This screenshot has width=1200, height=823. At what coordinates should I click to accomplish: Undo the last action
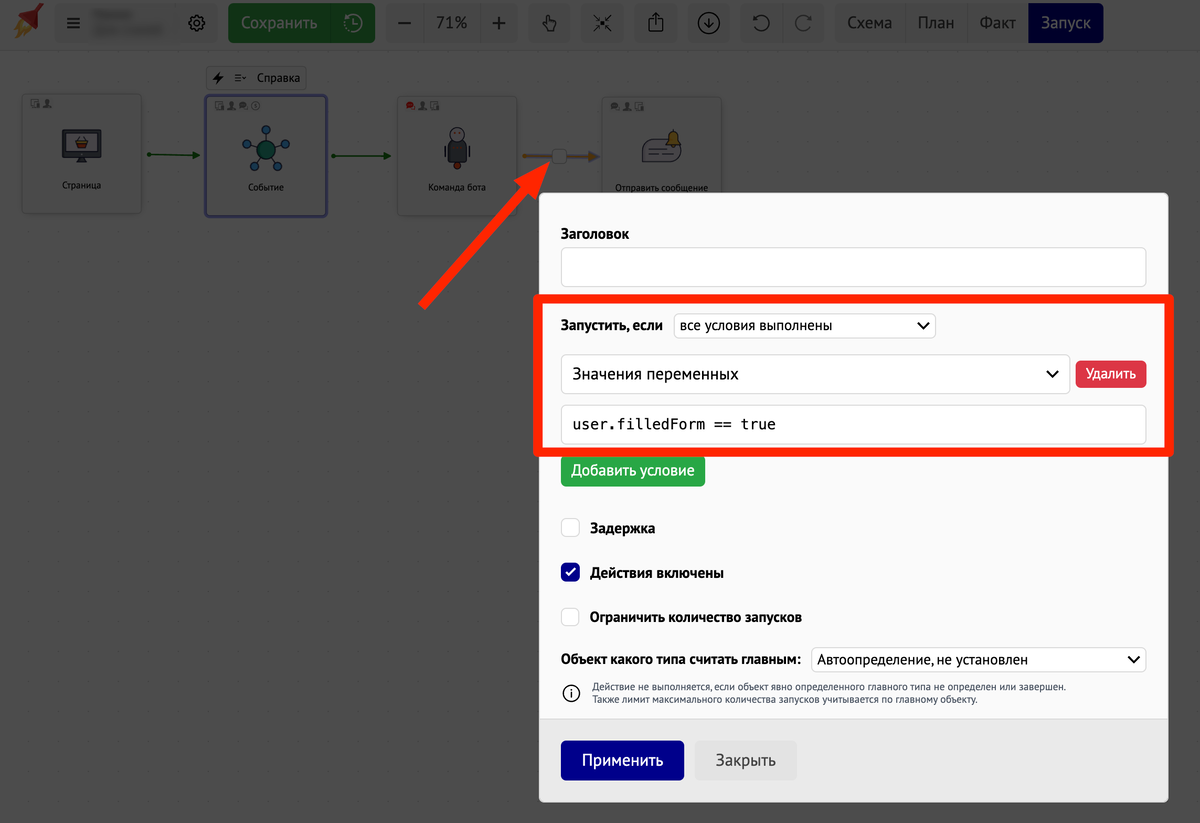761,23
